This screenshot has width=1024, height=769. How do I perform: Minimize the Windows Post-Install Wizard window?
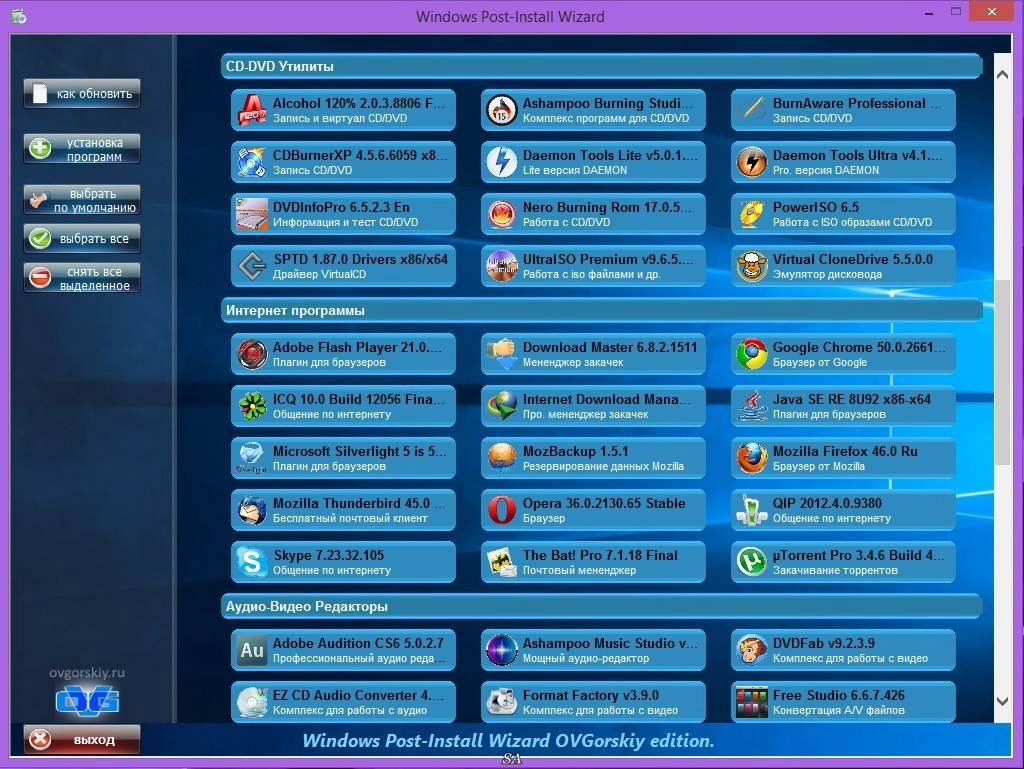point(929,13)
